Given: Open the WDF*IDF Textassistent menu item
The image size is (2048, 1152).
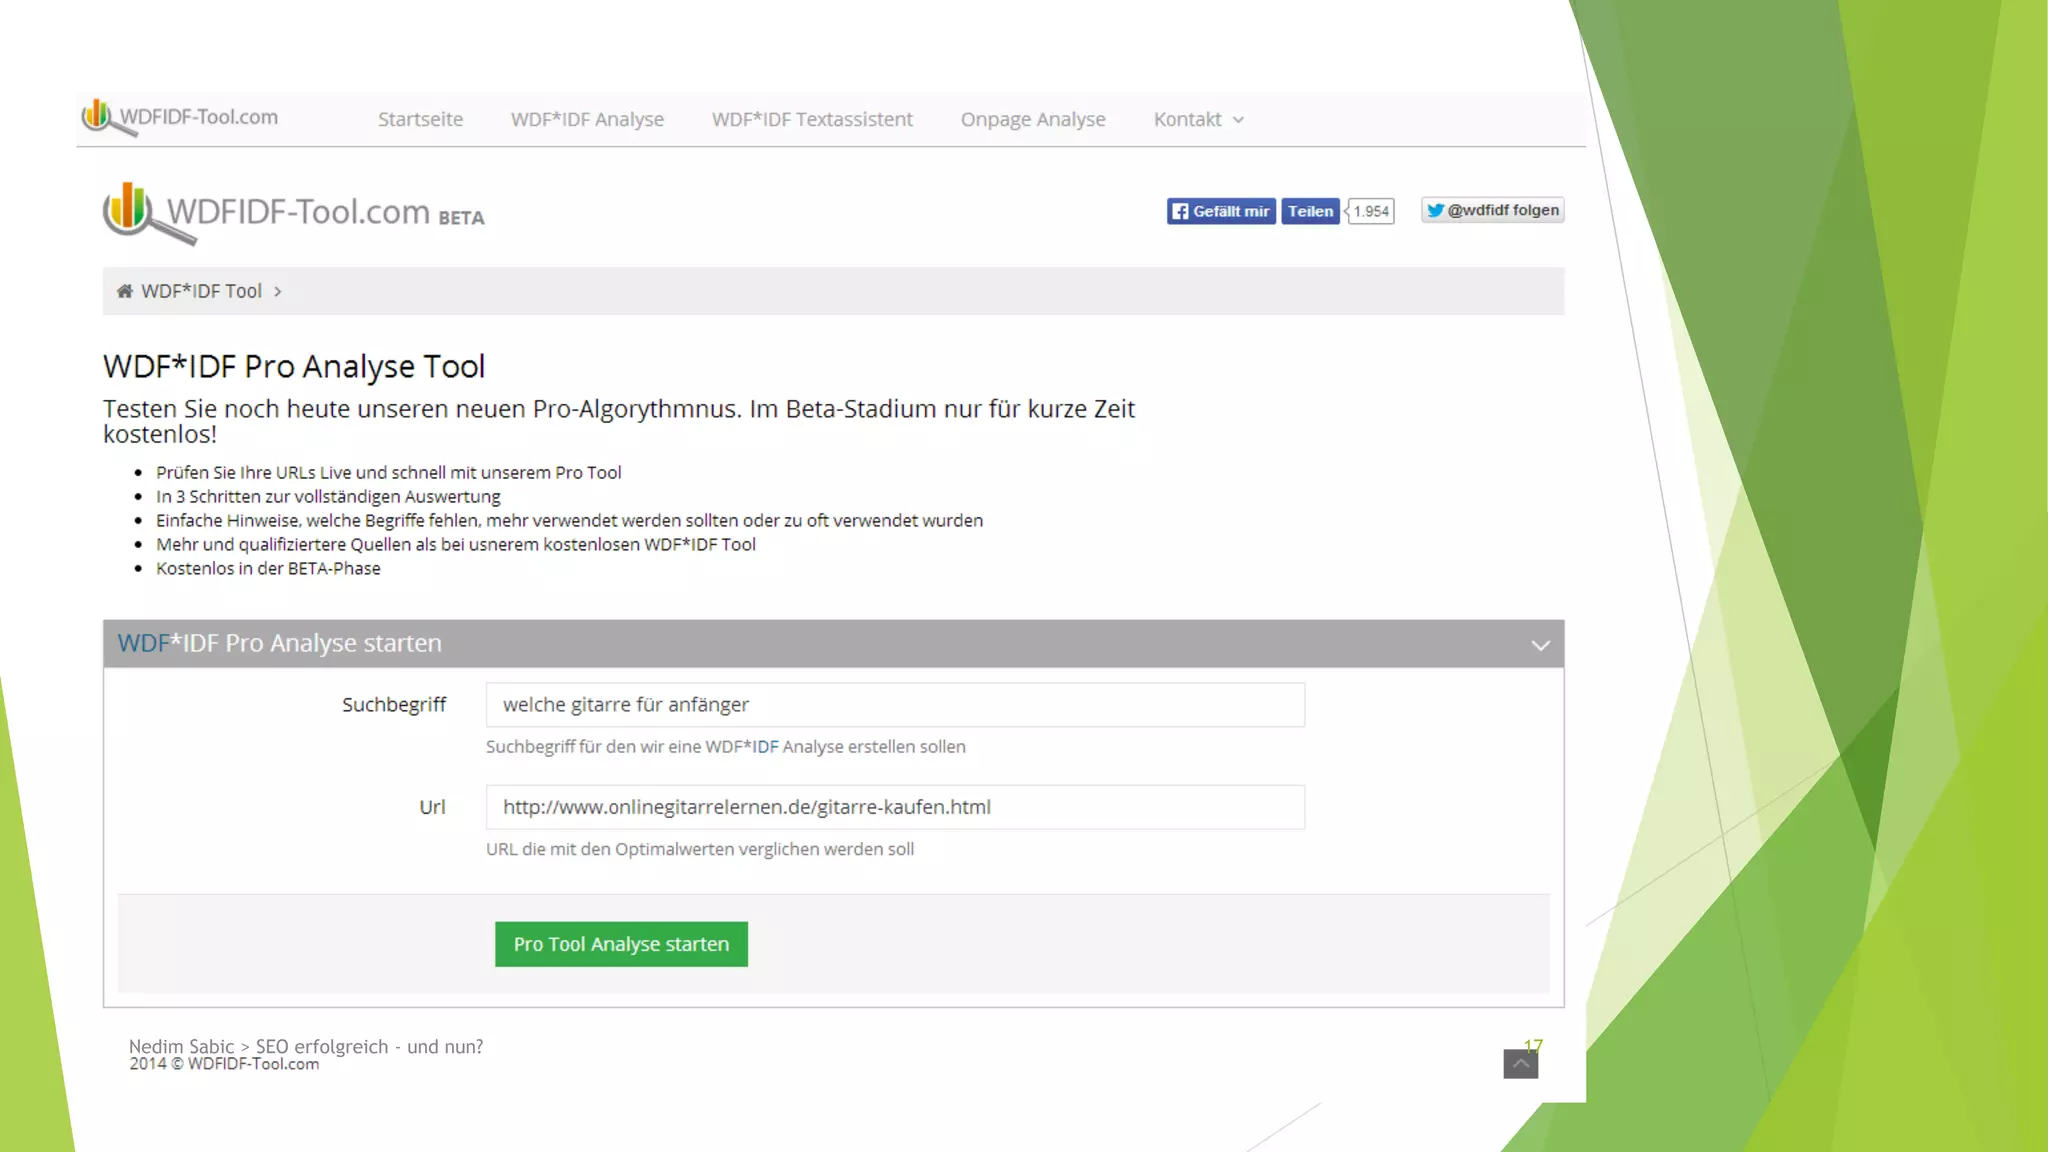Looking at the screenshot, I should click(x=812, y=119).
